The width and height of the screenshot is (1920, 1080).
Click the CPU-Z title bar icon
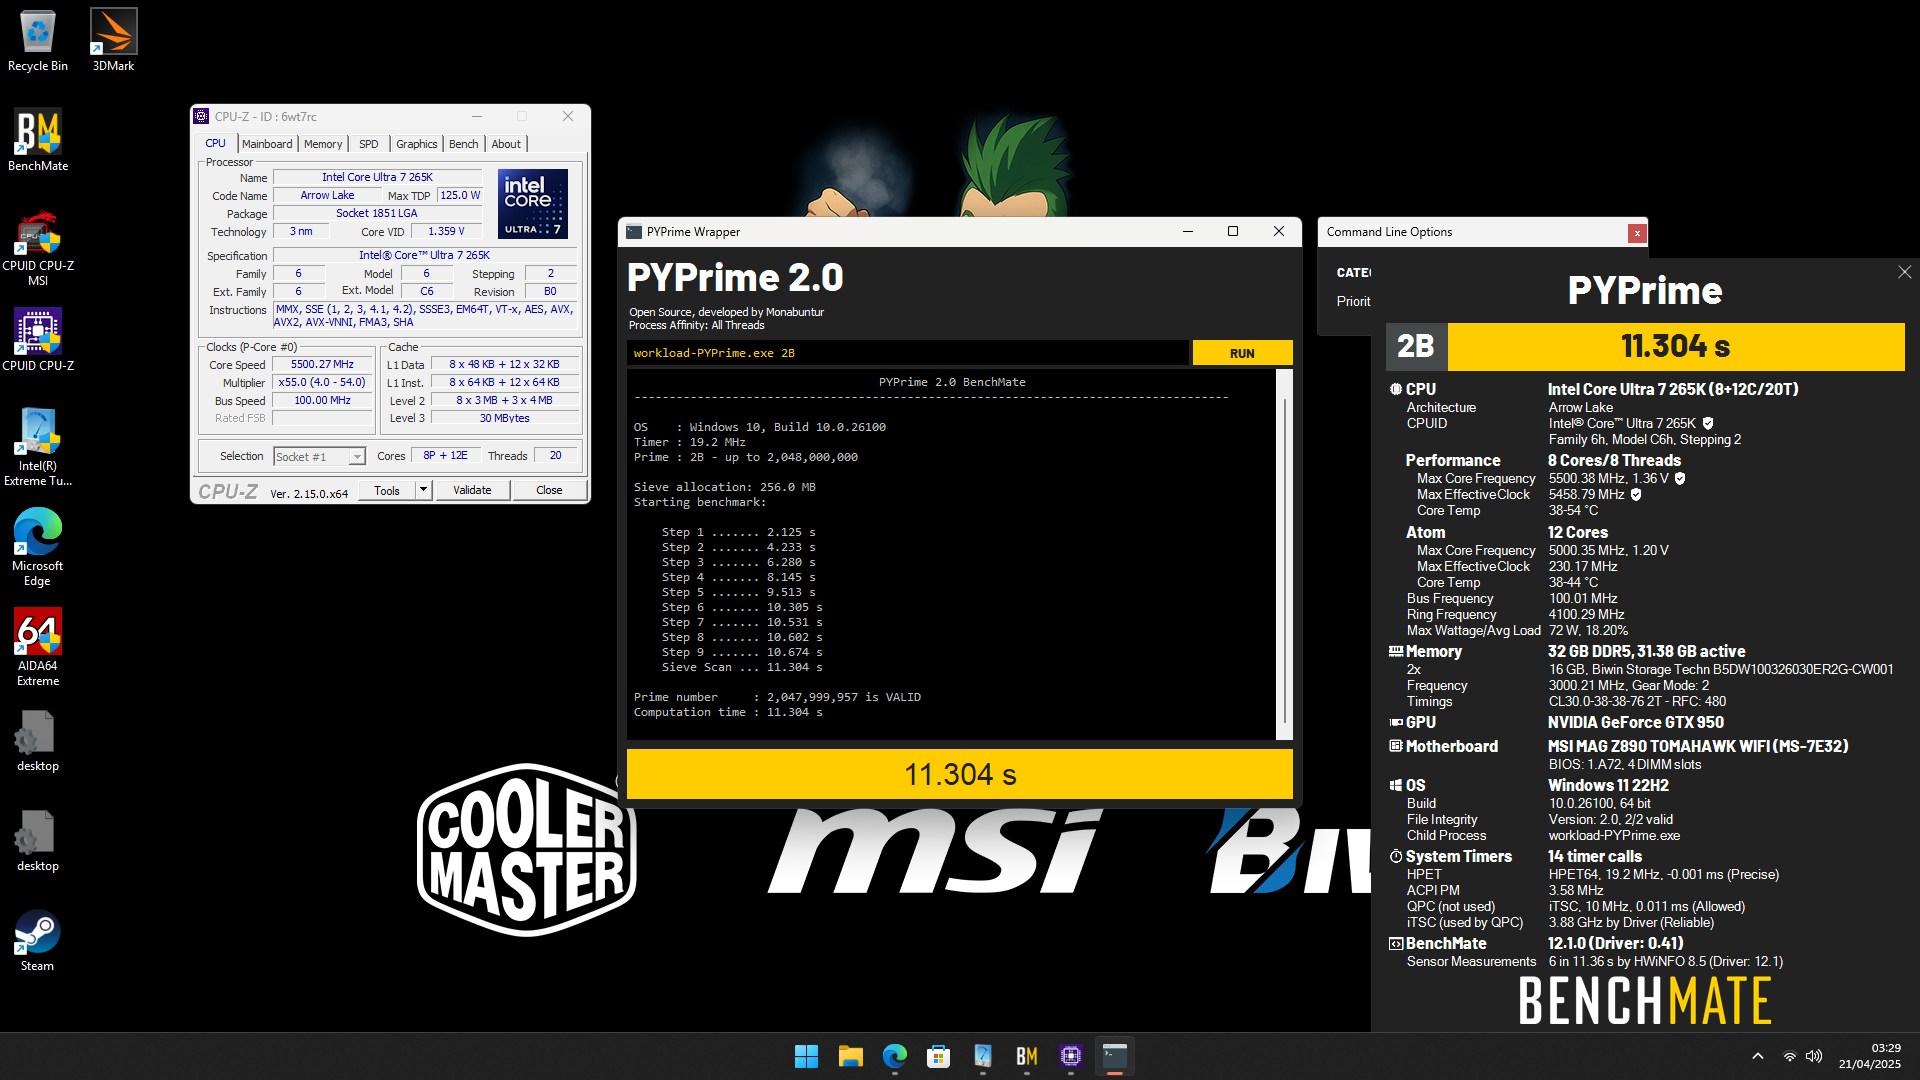[x=202, y=116]
